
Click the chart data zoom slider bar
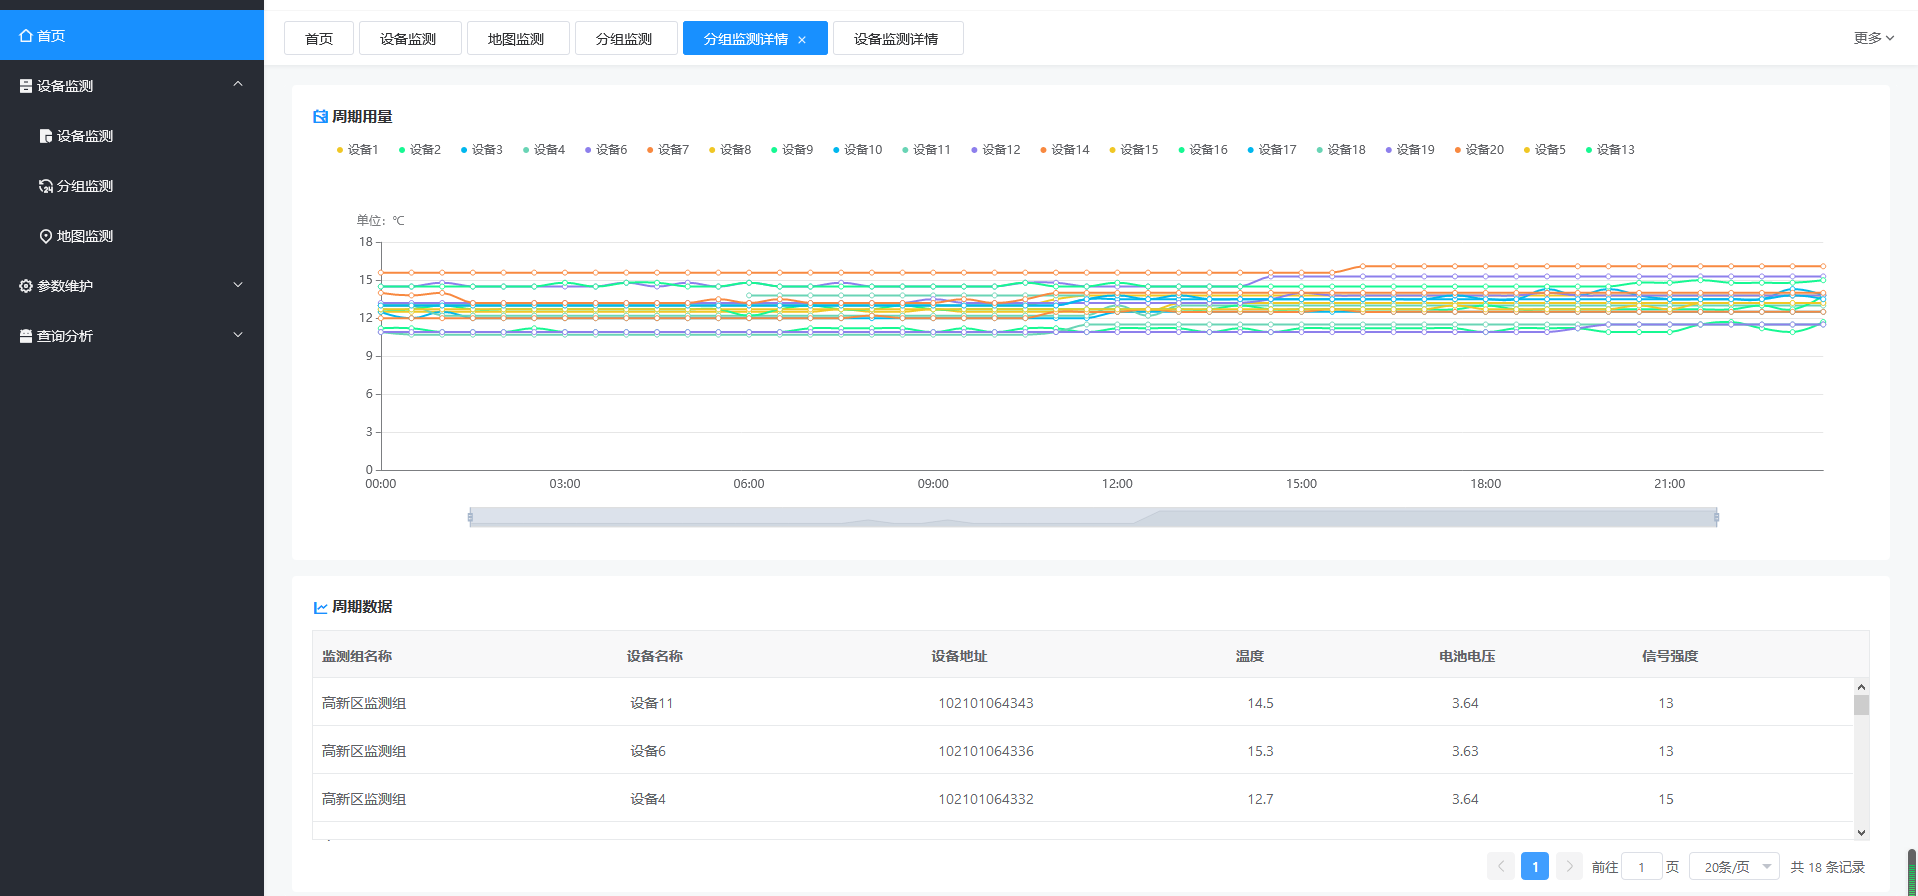[1093, 517]
